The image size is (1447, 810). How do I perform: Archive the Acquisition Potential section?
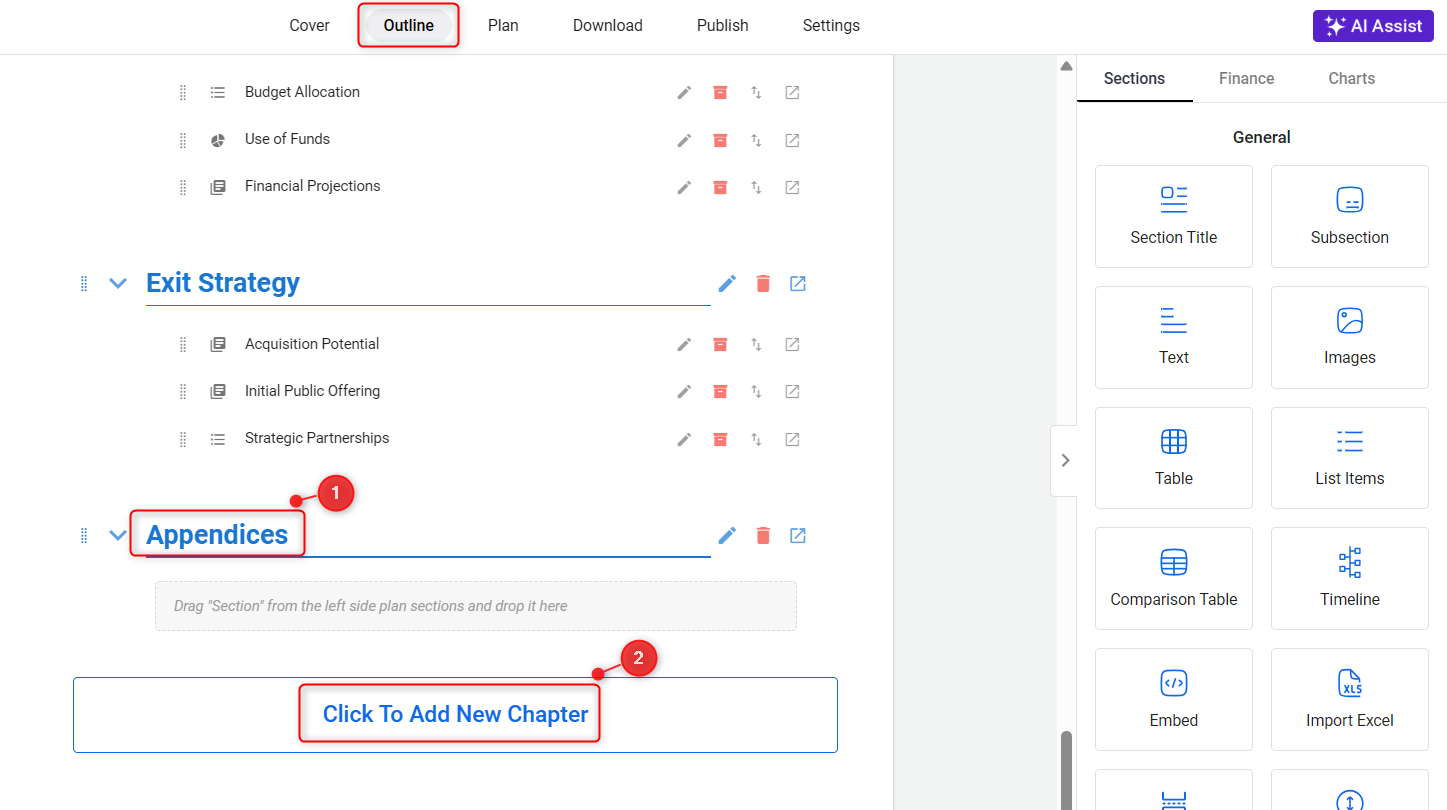[x=720, y=344]
